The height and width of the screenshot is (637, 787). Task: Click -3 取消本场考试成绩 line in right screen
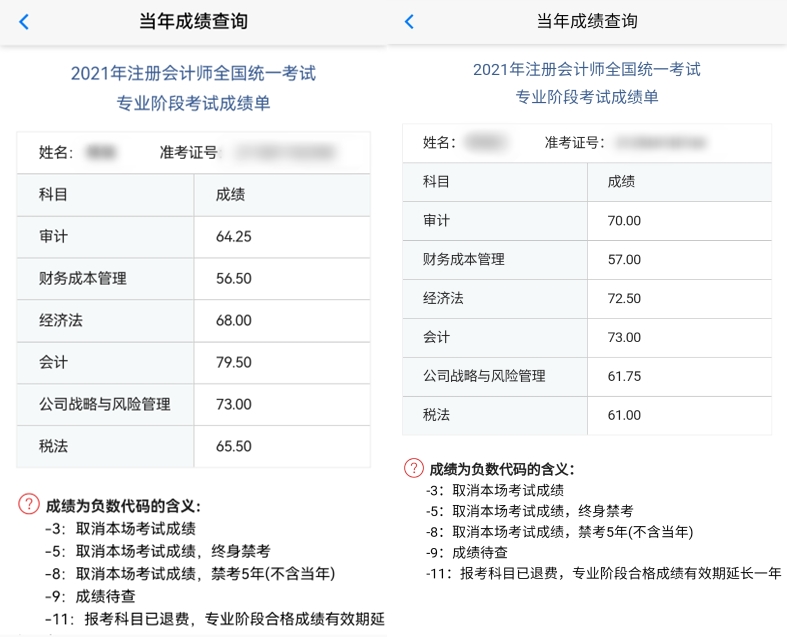pos(495,490)
